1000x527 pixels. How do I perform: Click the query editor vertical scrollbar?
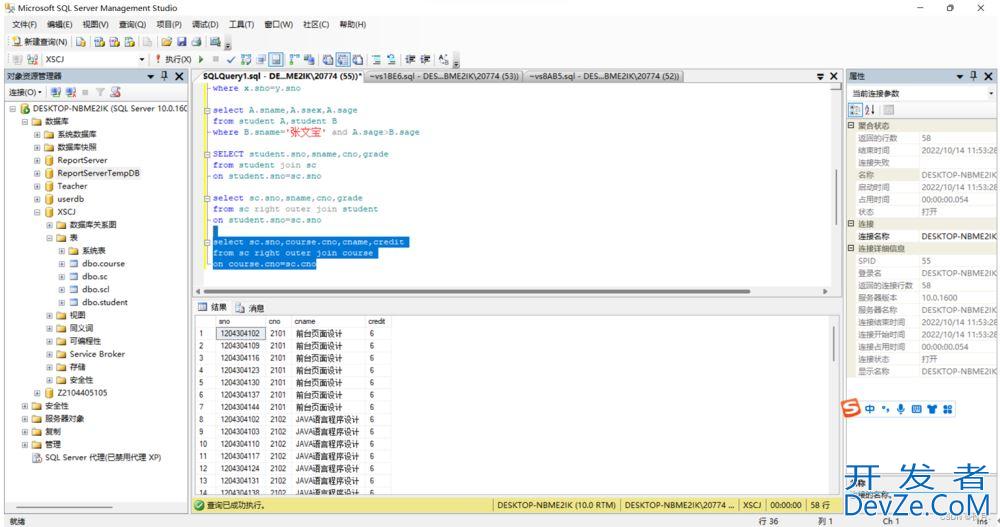(x=836, y=197)
